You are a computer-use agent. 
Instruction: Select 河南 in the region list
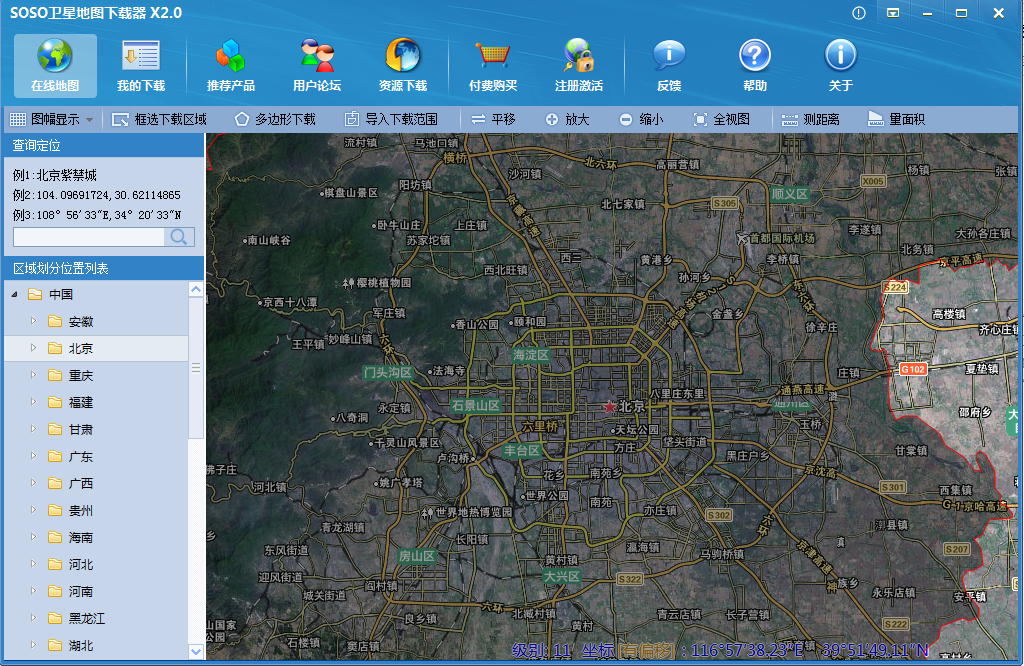81,592
